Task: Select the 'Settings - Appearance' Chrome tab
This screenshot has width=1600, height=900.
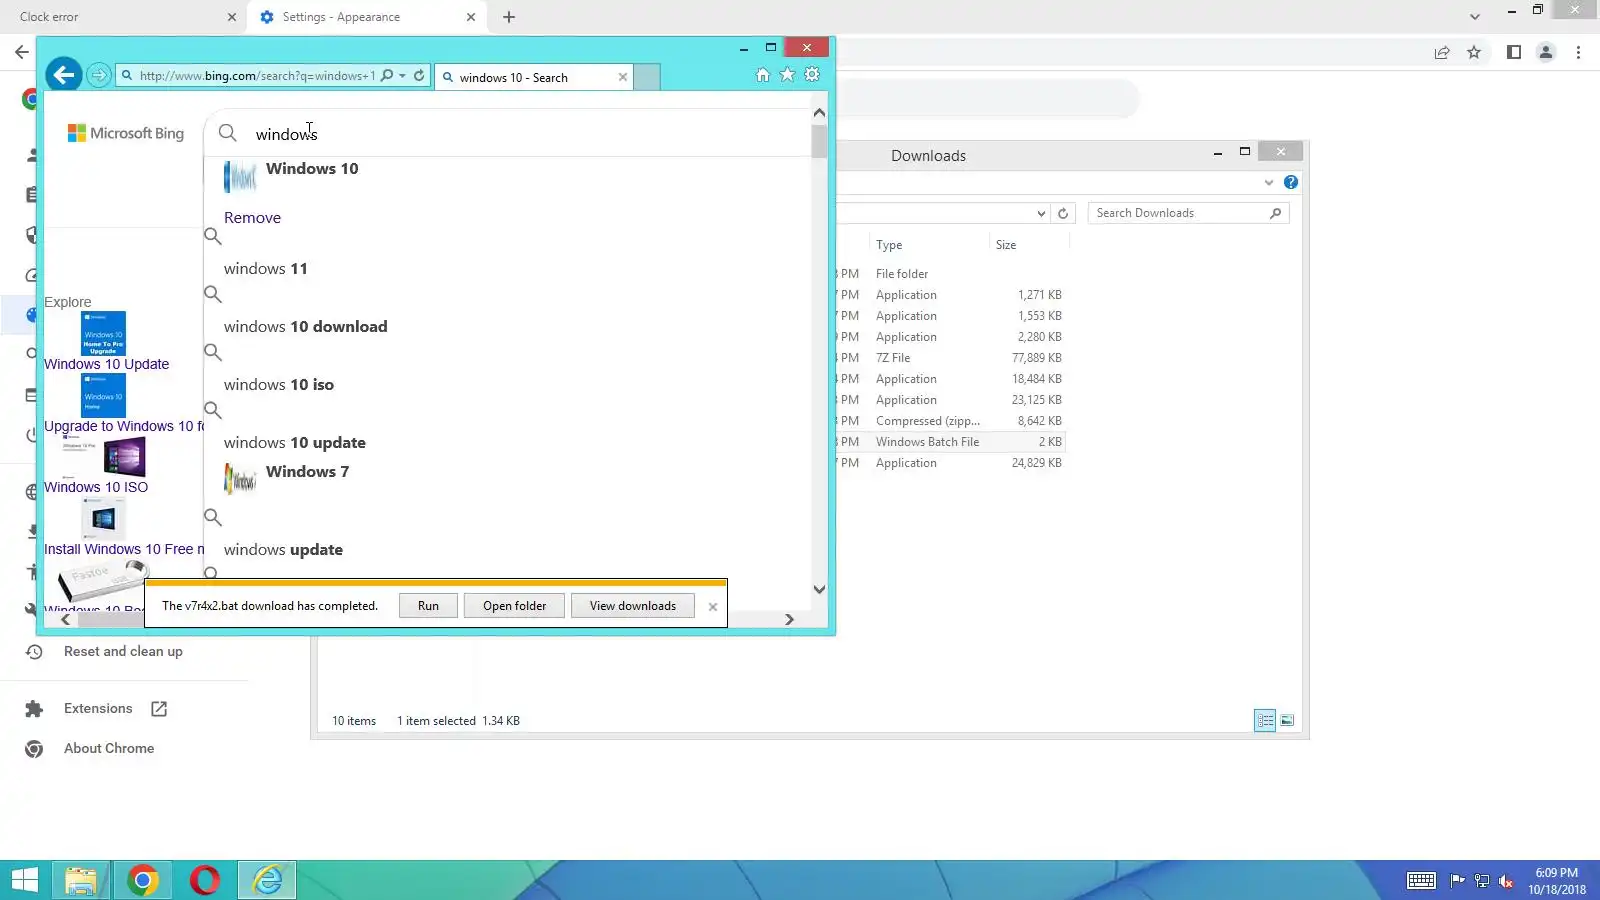Action: 367,17
